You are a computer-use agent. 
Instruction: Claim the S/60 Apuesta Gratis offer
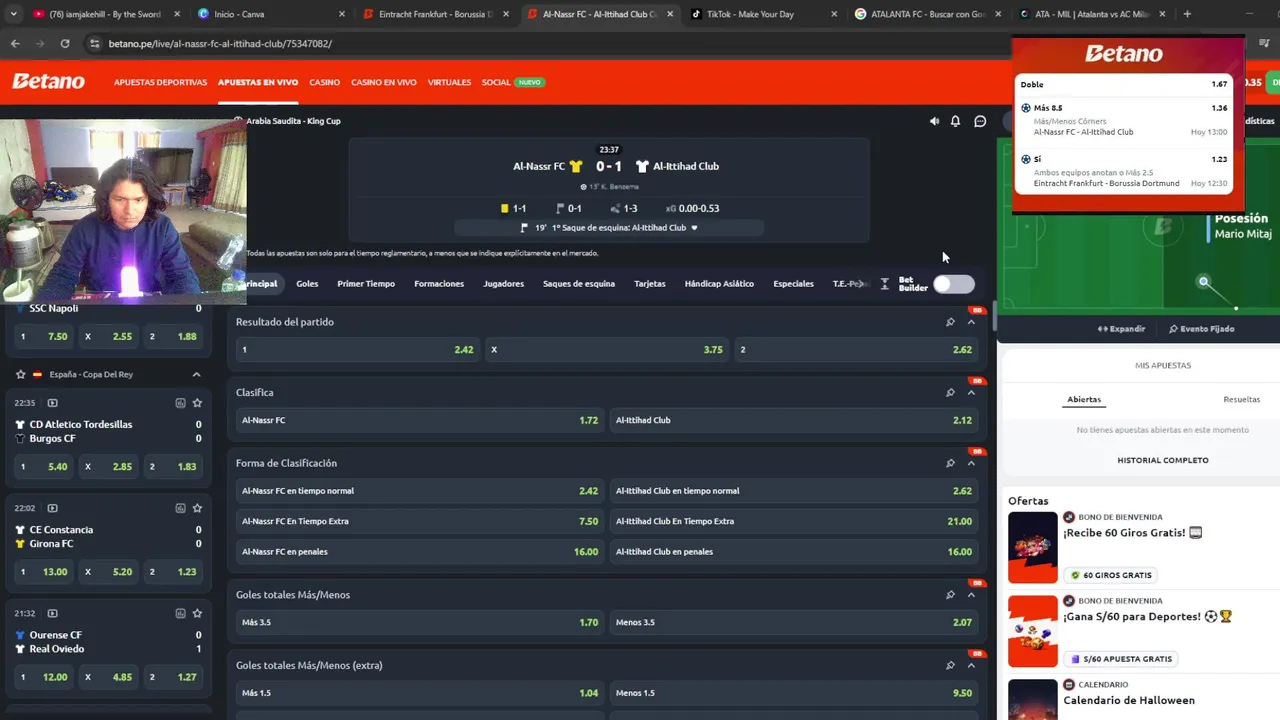pyautogui.click(x=1120, y=659)
